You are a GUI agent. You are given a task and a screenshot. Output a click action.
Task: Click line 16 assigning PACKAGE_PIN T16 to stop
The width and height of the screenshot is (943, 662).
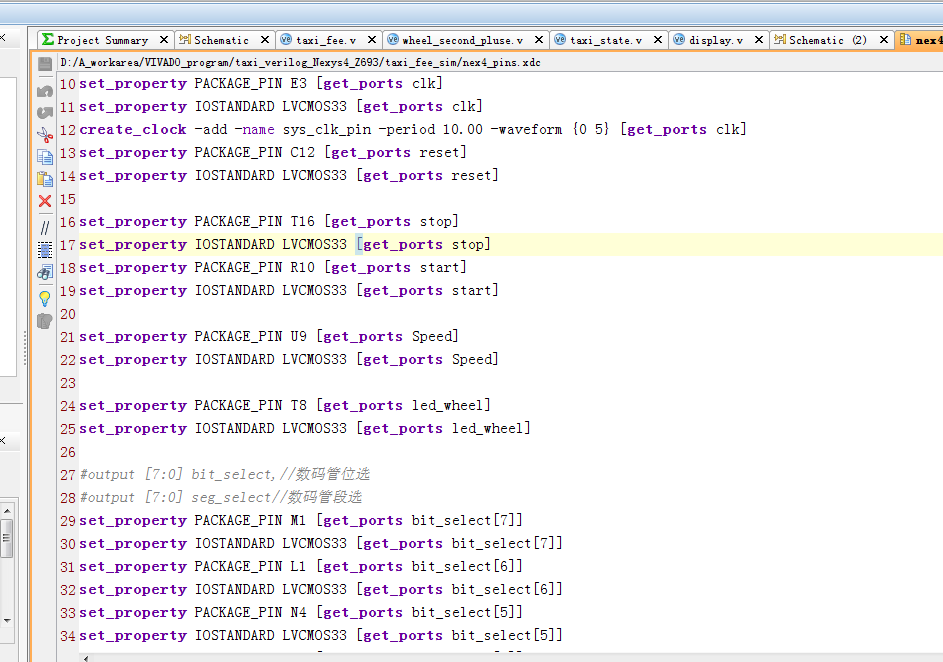click(269, 222)
